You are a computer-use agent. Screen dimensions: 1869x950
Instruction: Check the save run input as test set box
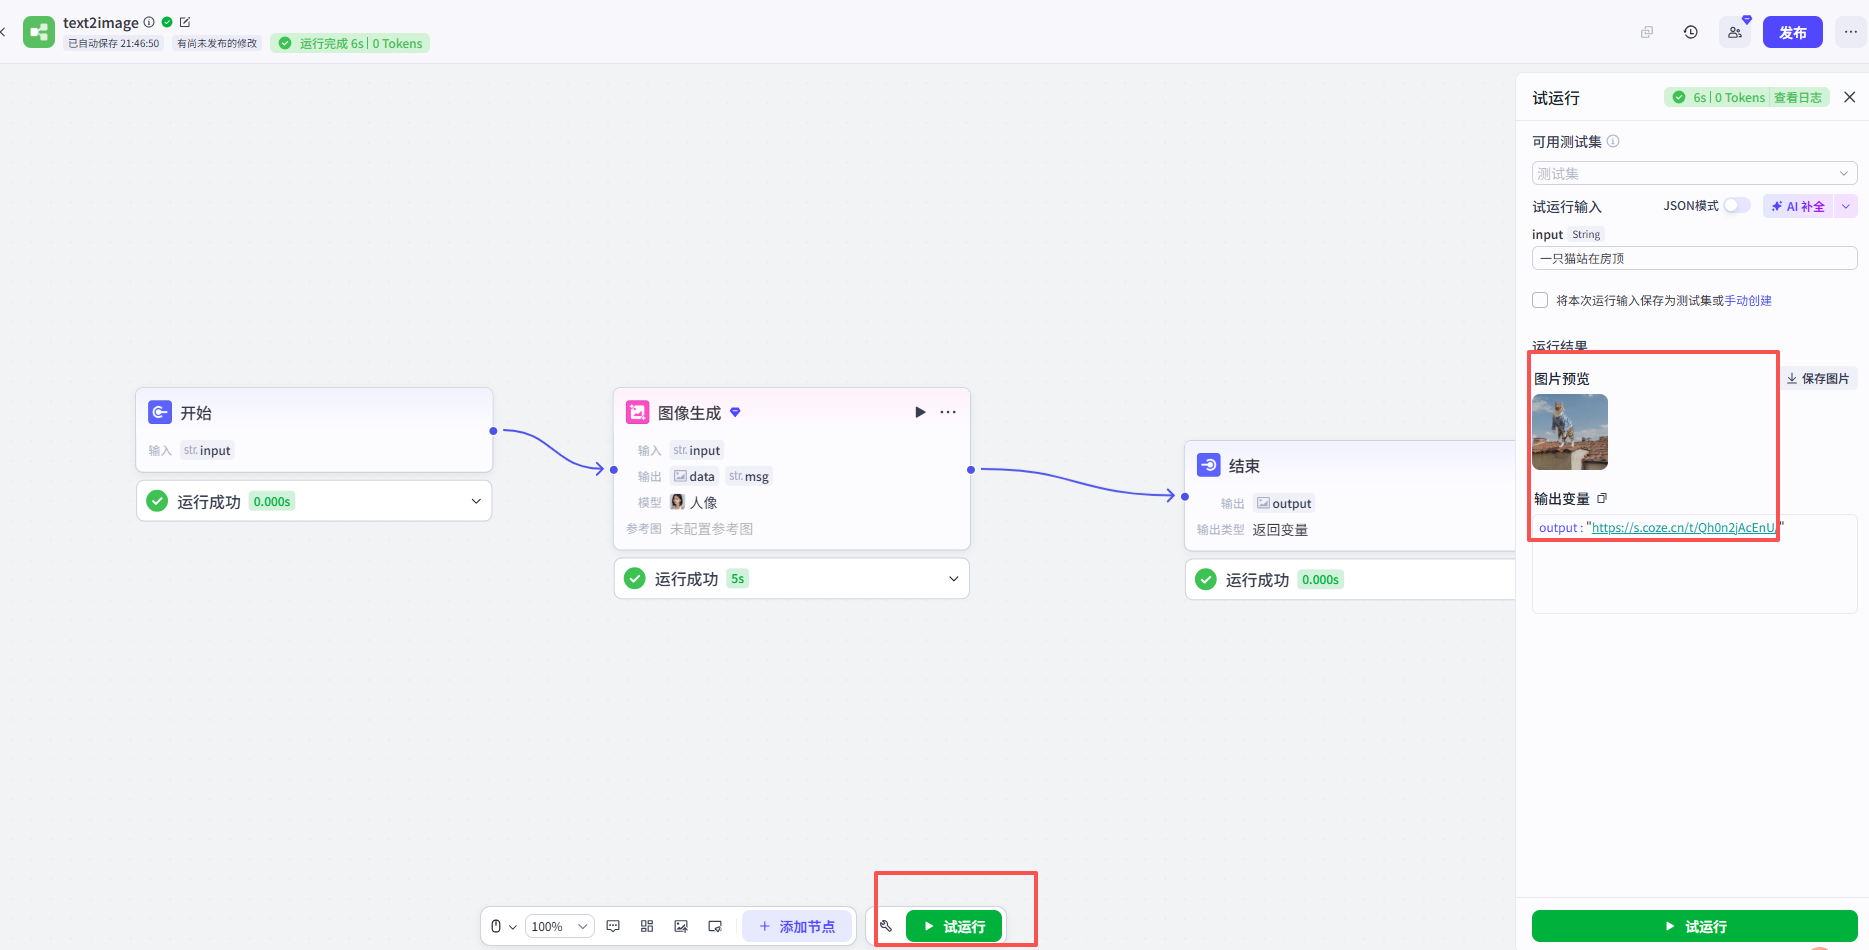click(x=1540, y=300)
